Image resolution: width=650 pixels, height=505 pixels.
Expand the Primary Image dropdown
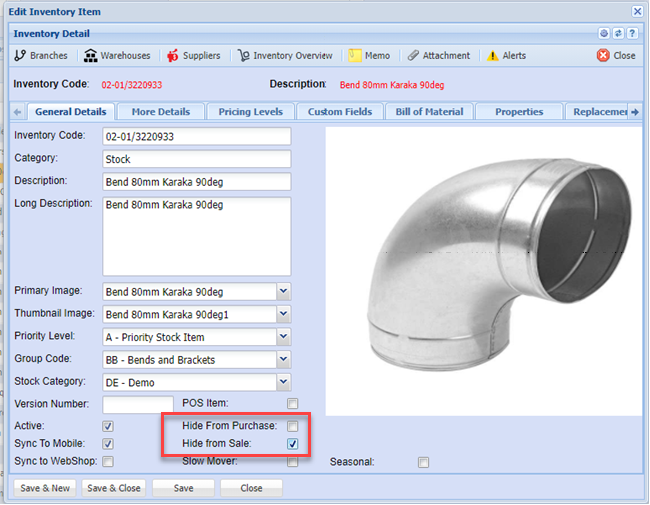pyautogui.click(x=283, y=292)
